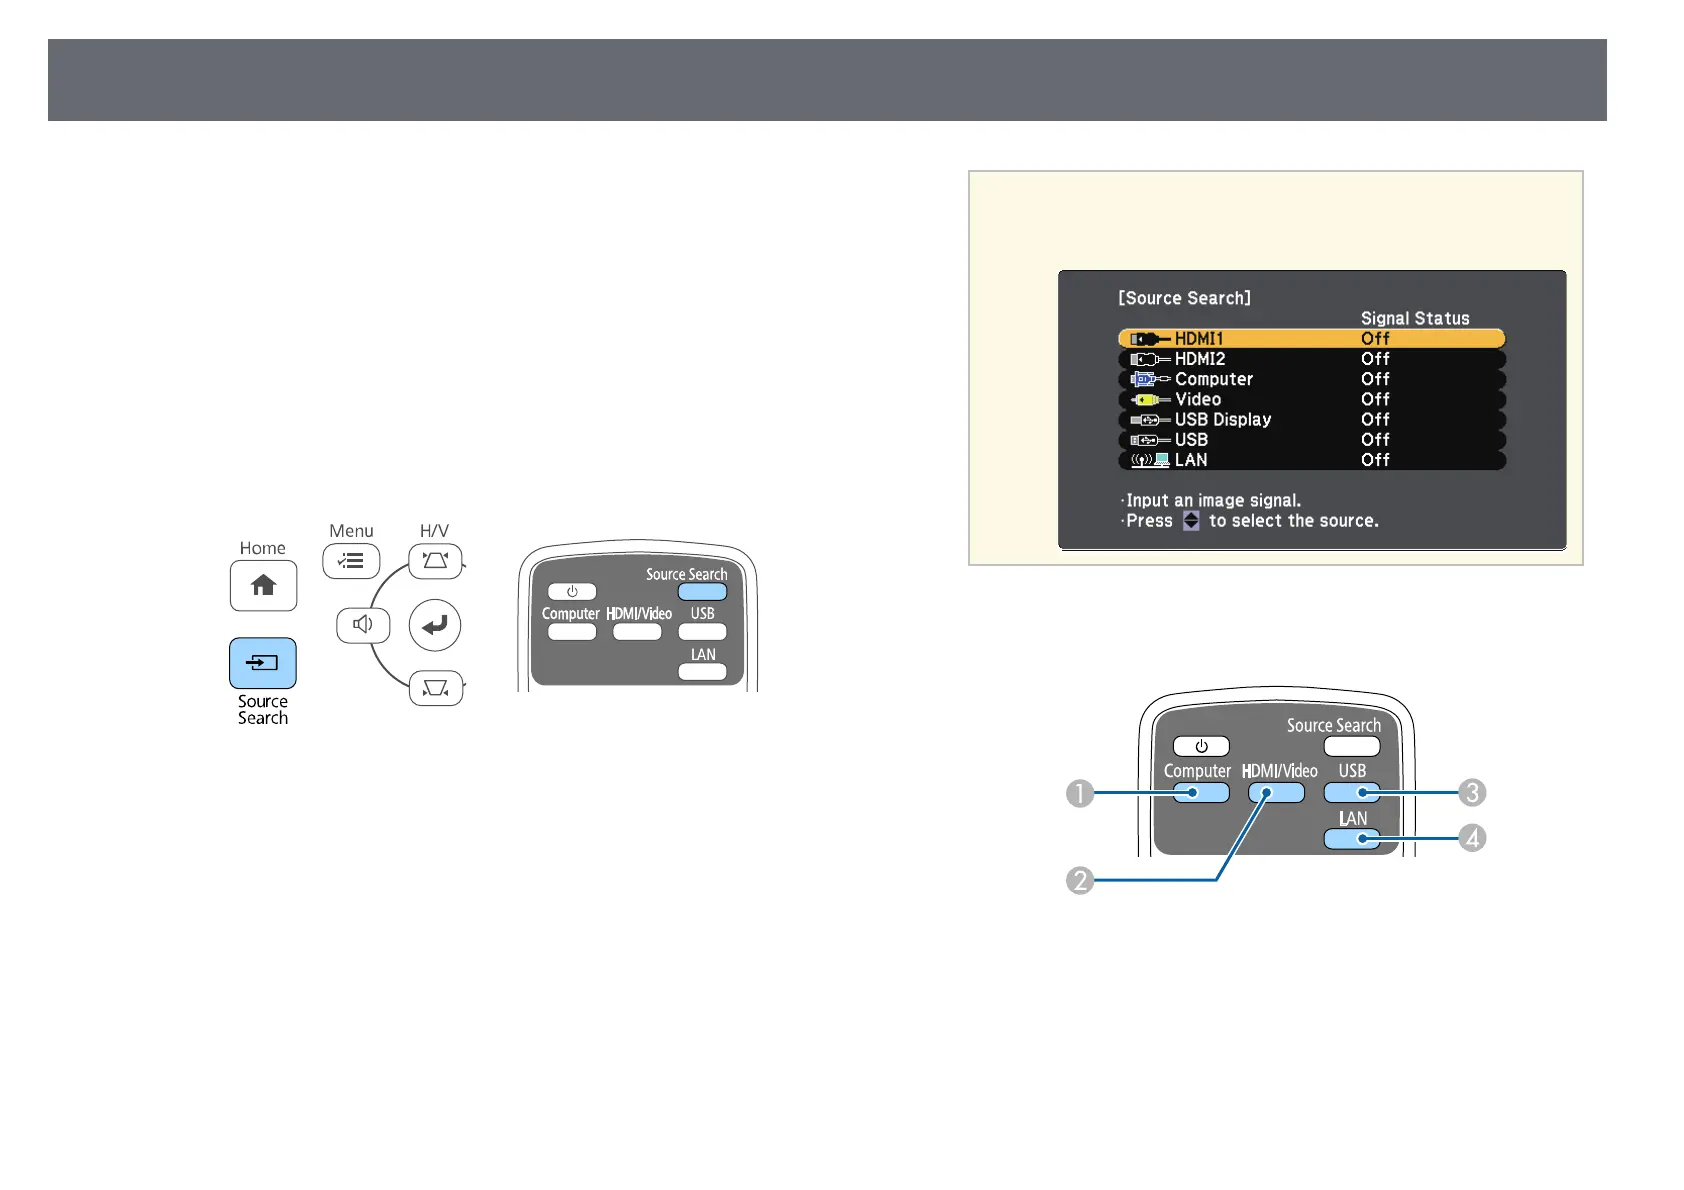Click the power button on the left remote
Screen dimensions: 1684x1190
(572, 592)
